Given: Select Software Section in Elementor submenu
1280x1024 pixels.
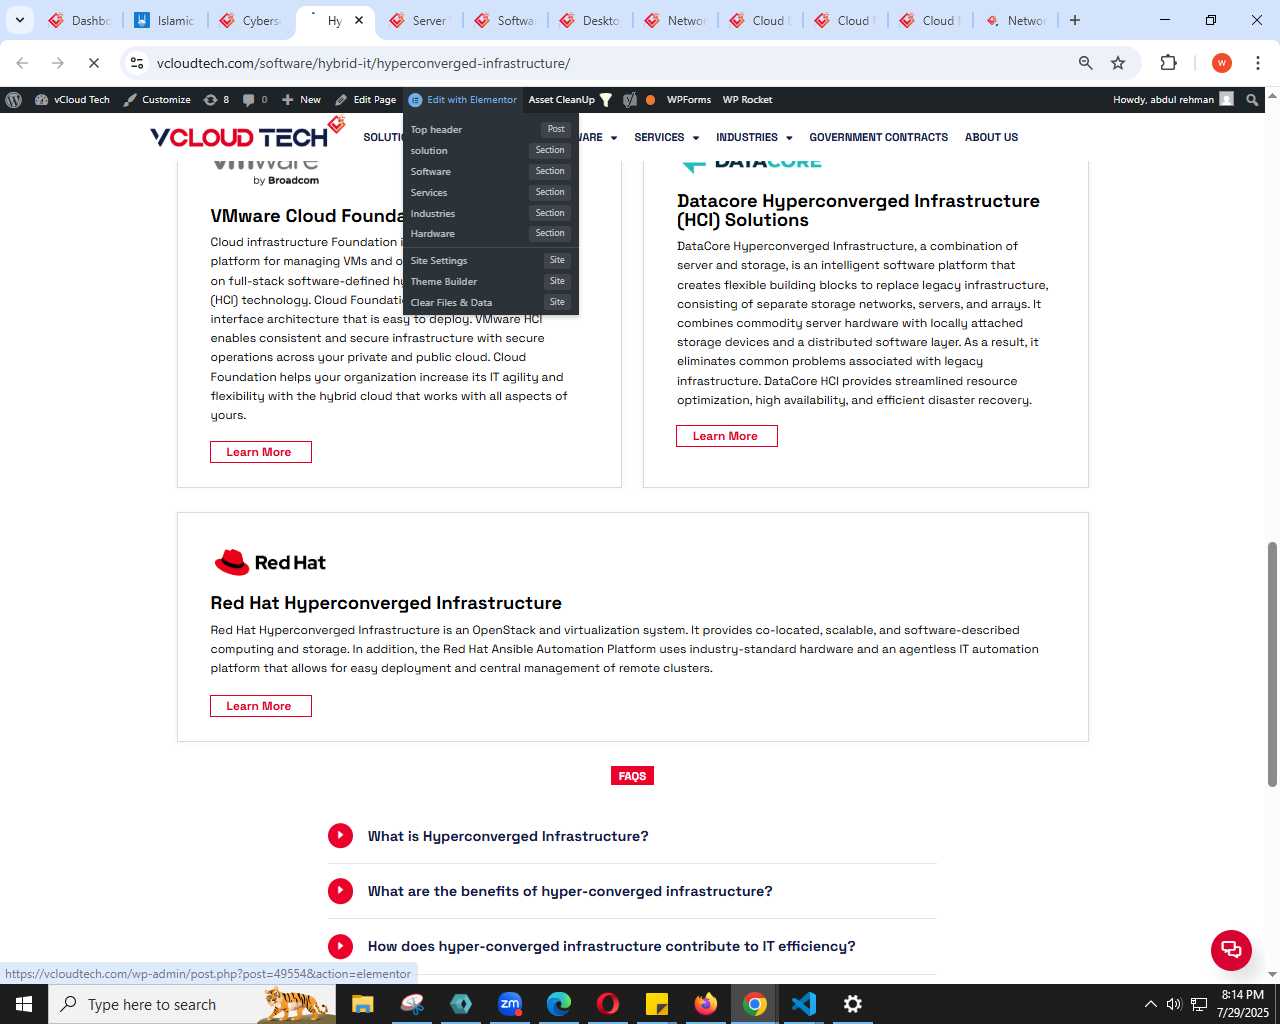Looking at the screenshot, I should click(x=490, y=171).
